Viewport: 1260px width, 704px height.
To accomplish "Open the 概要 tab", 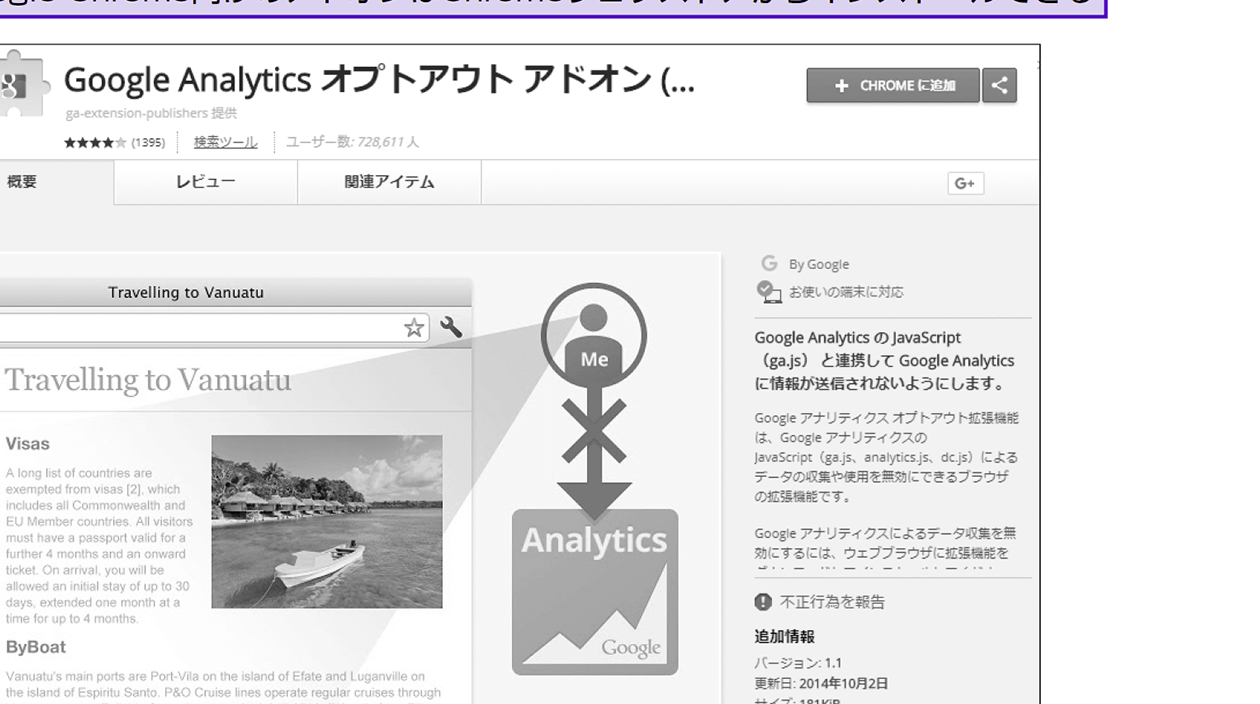I will coord(22,182).
